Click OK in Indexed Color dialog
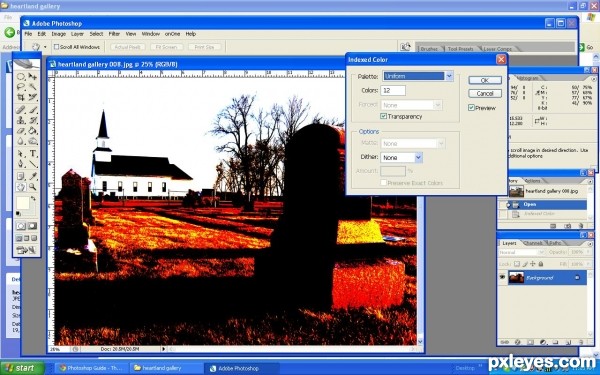 coord(485,80)
